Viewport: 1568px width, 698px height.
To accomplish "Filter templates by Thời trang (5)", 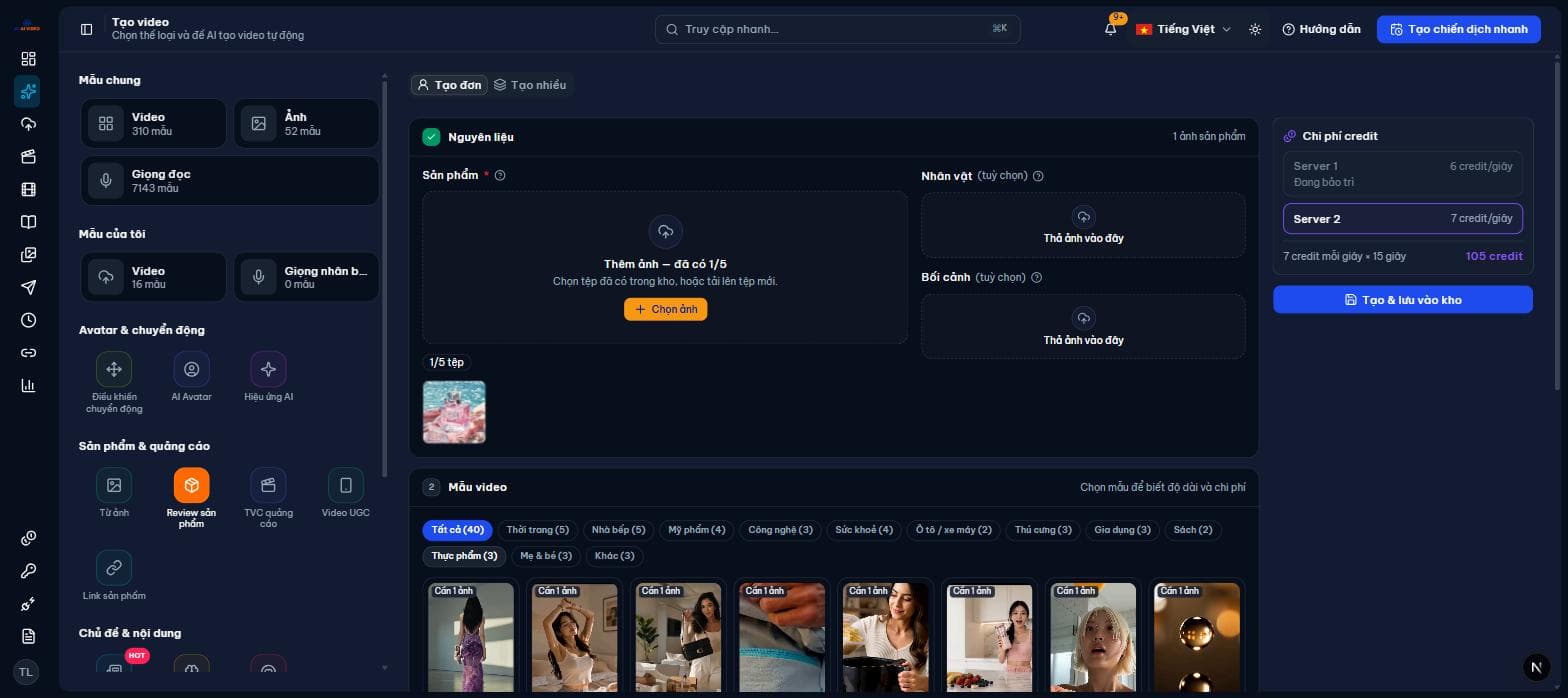I will click(x=537, y=530).
